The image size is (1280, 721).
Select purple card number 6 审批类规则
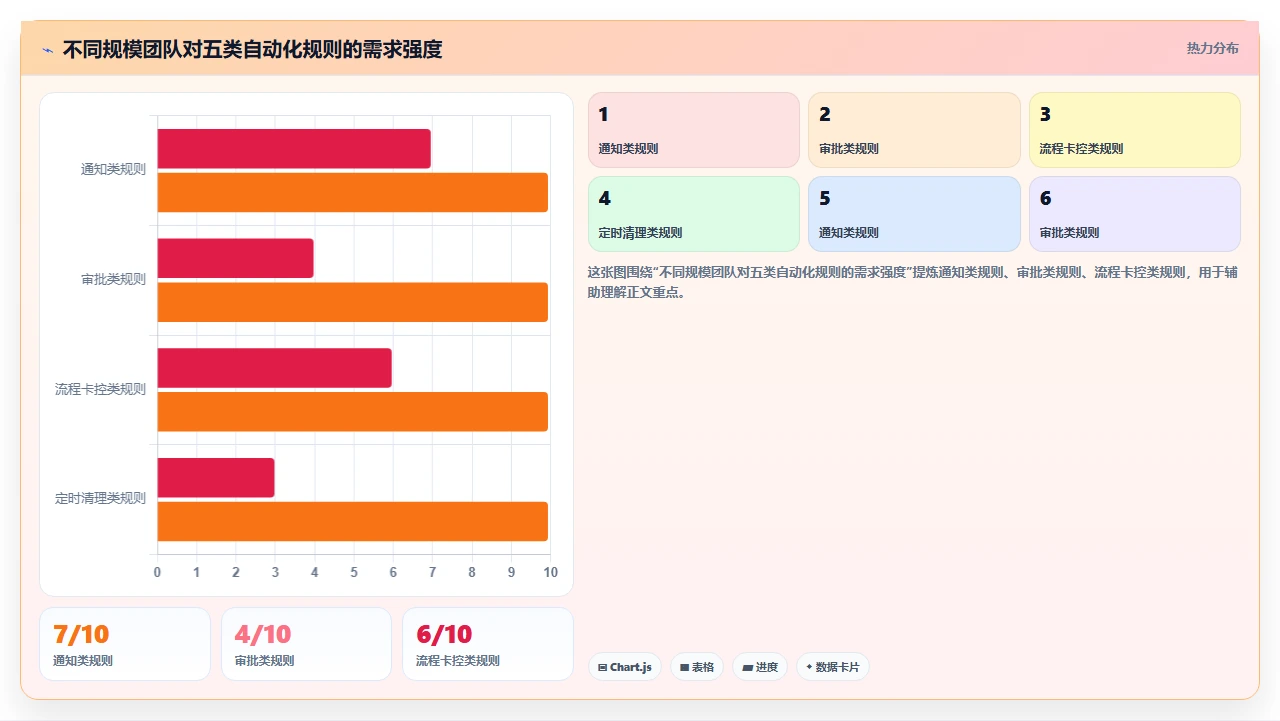click(x=1135, y=214)
